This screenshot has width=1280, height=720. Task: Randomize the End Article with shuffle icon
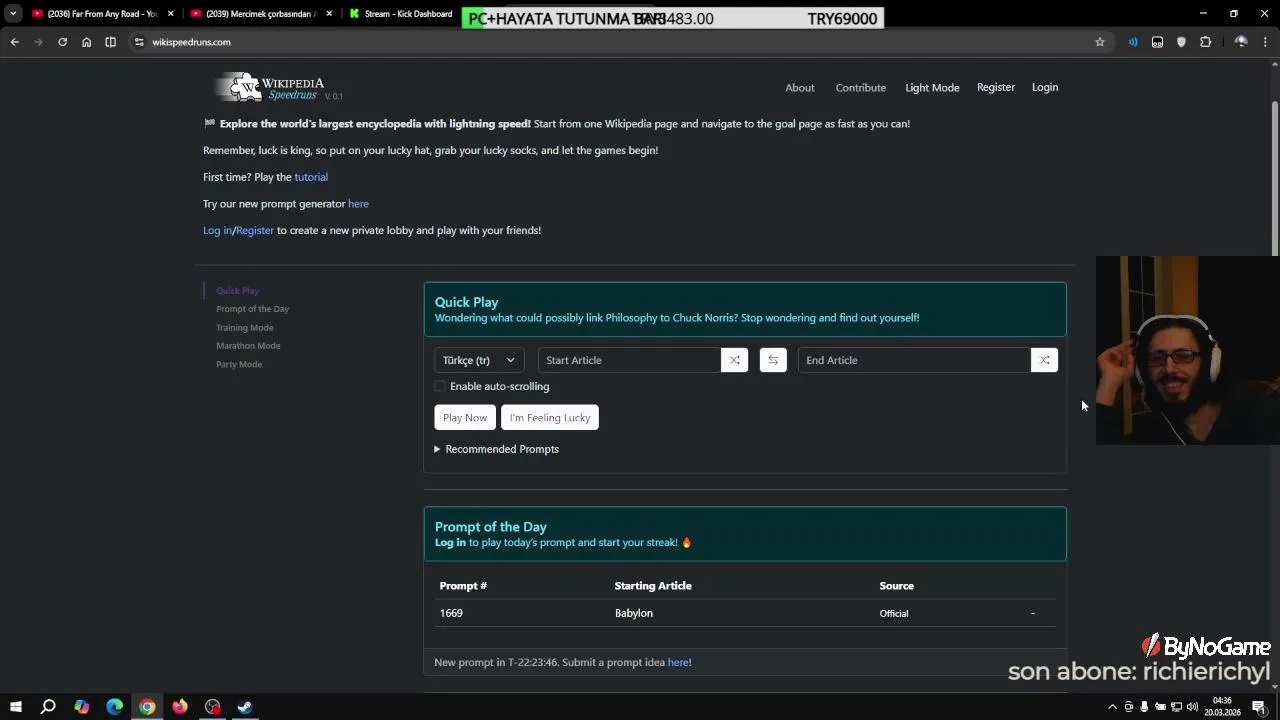click(1044, 360)
